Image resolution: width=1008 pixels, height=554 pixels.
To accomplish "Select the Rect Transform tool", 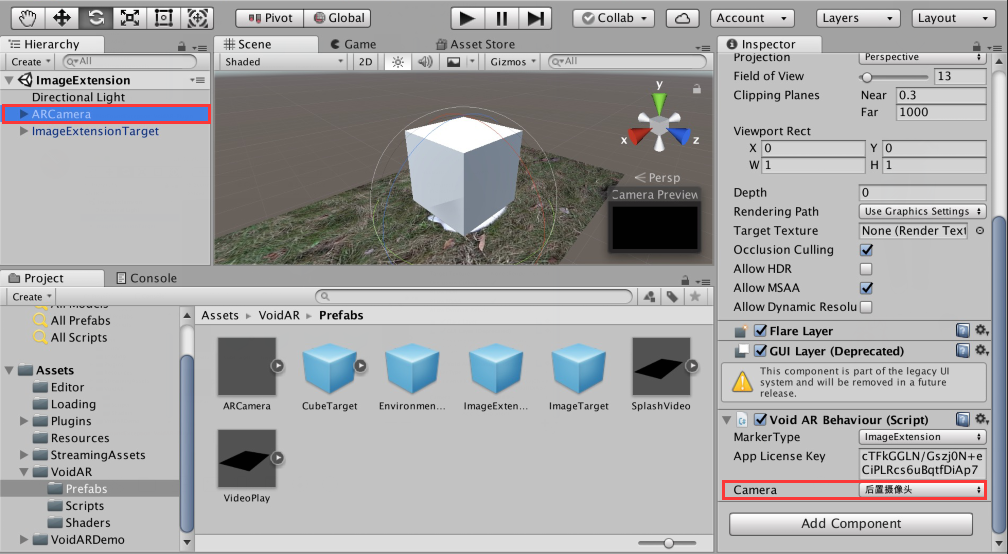I will point(163,18).
